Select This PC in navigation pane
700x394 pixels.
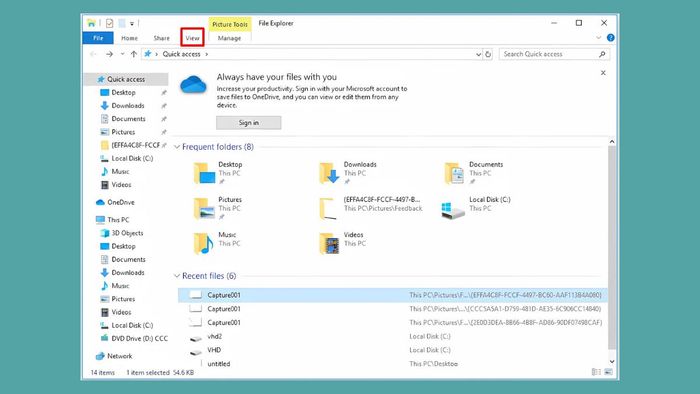pyautogui.click(x=118, y=220)
